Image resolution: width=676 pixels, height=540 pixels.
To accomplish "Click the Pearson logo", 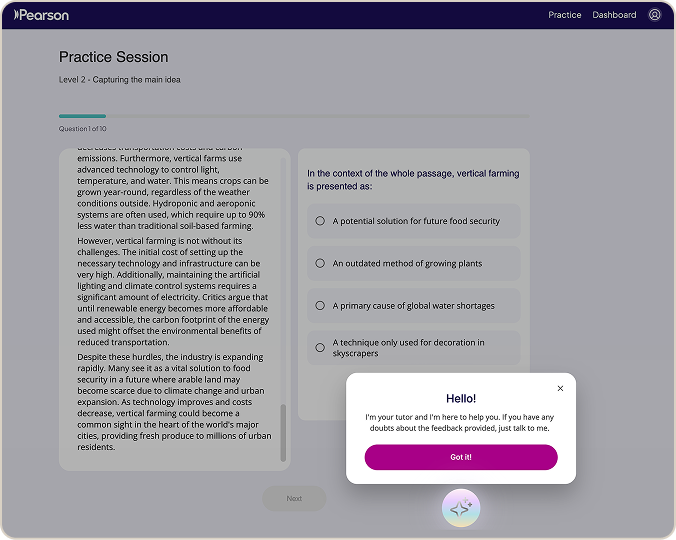I will pos(41,15).
